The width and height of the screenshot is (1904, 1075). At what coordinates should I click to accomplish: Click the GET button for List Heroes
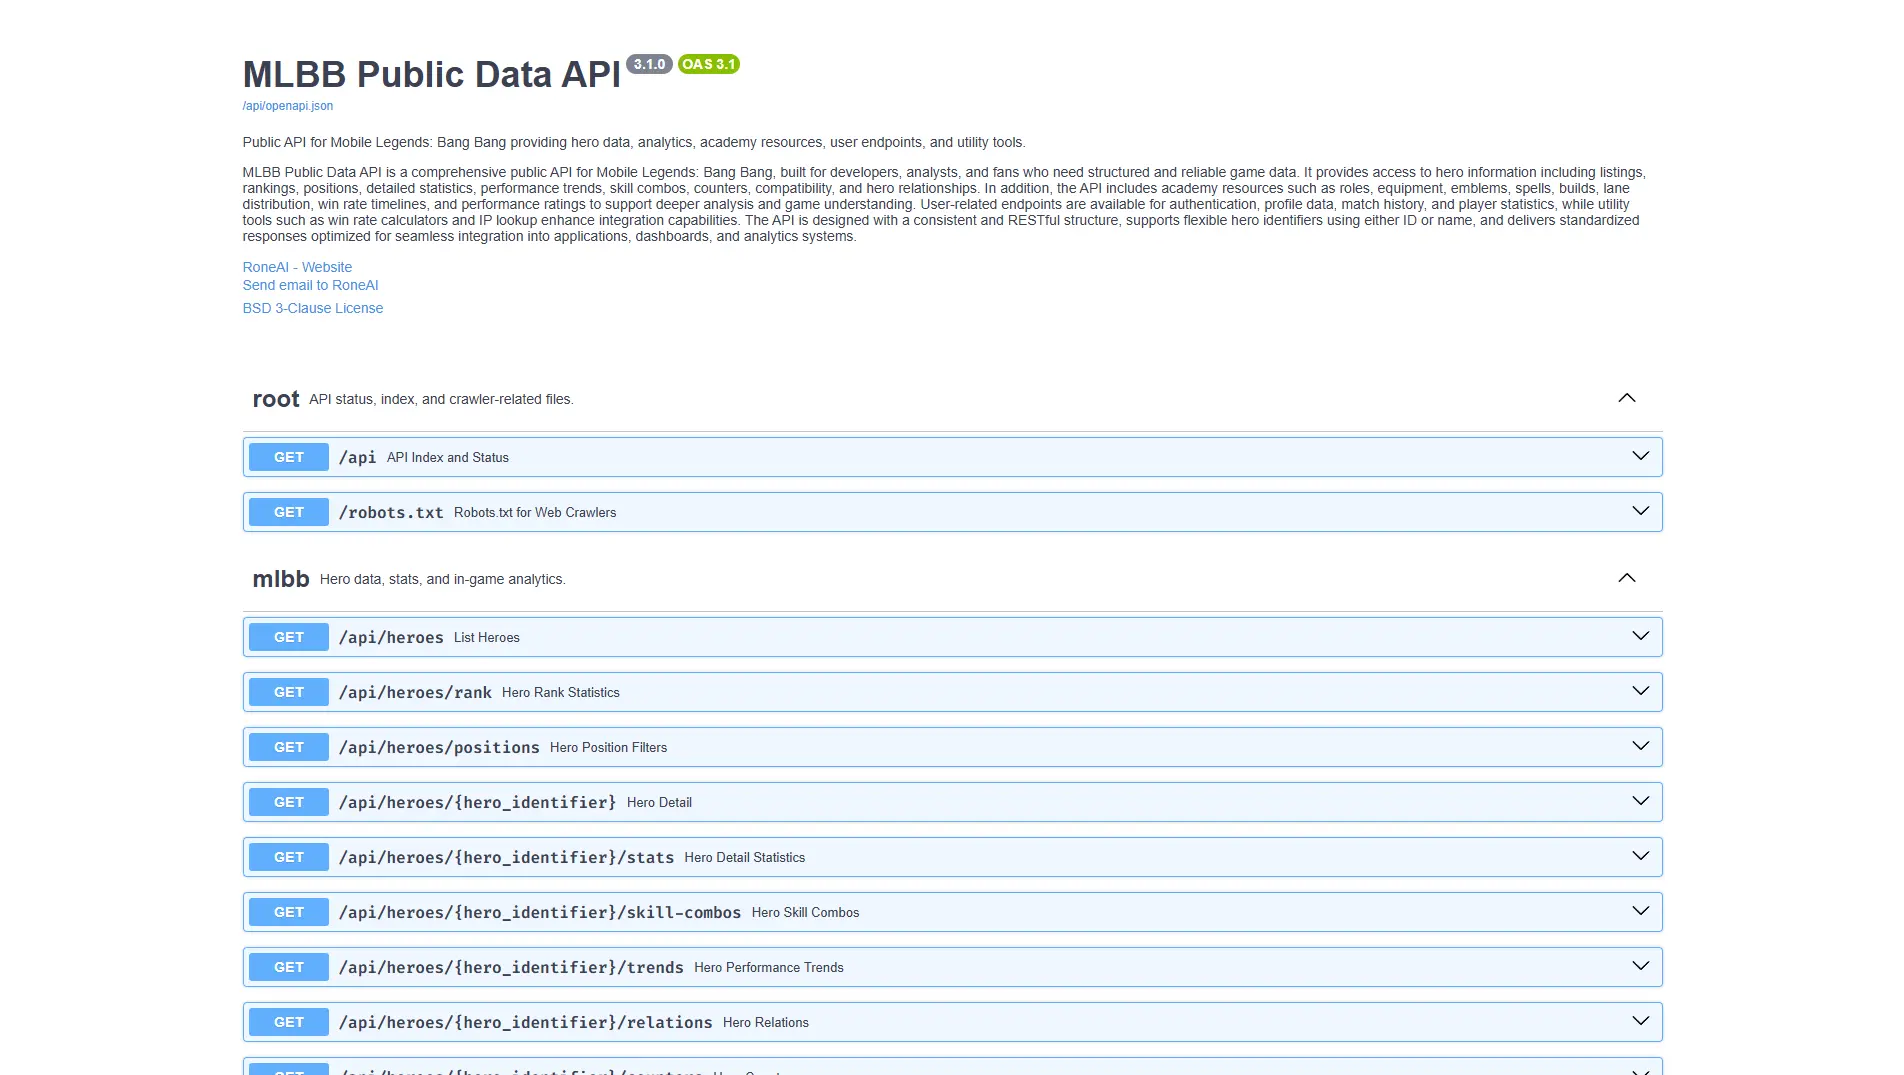click(289, 637)
